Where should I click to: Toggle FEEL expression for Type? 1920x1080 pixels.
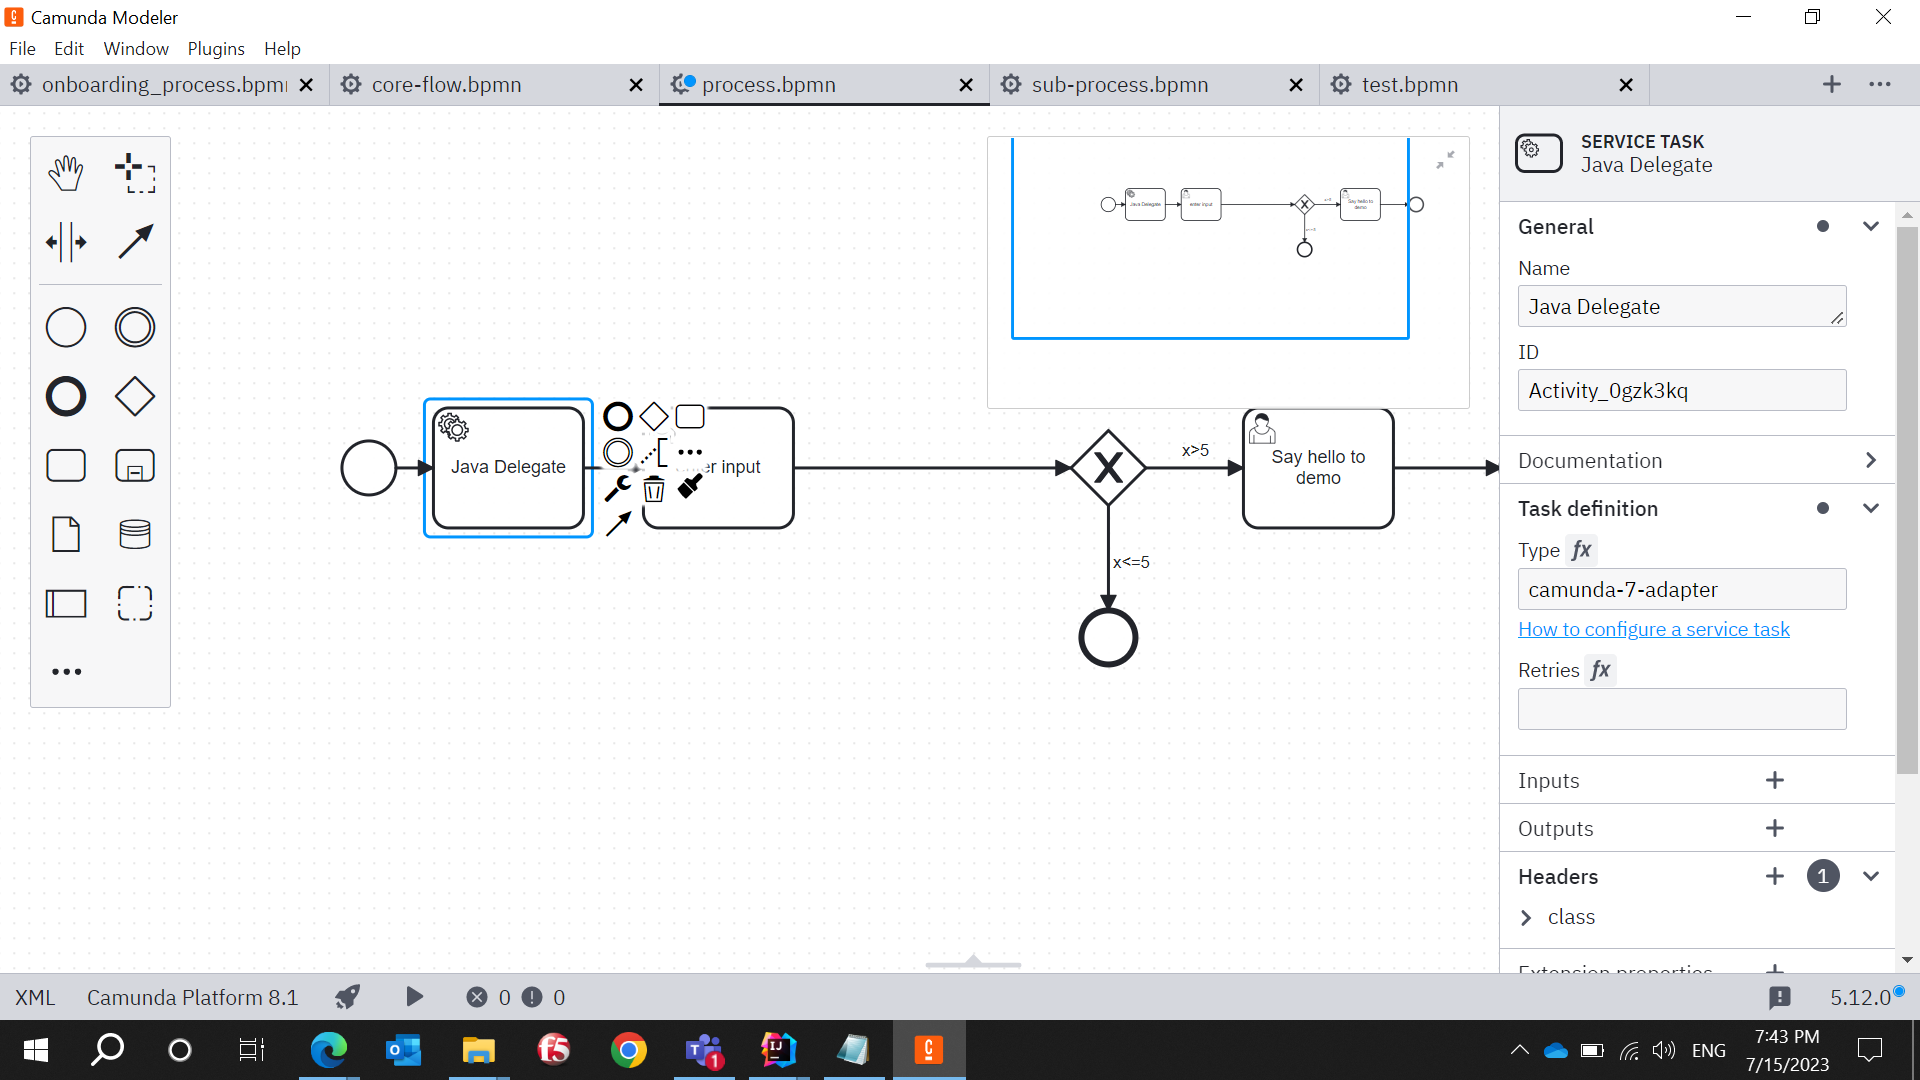tap(1581, 550)
